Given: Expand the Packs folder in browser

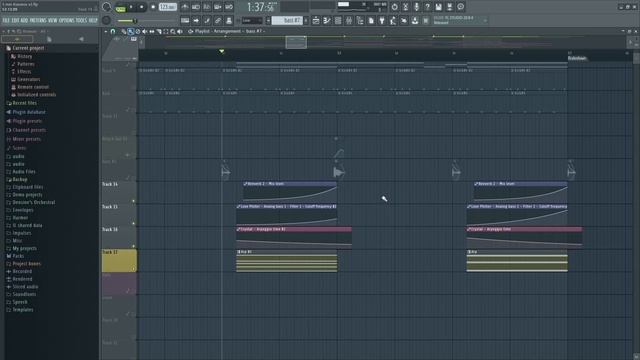Looking at the screenshot, I should point(18,256).
